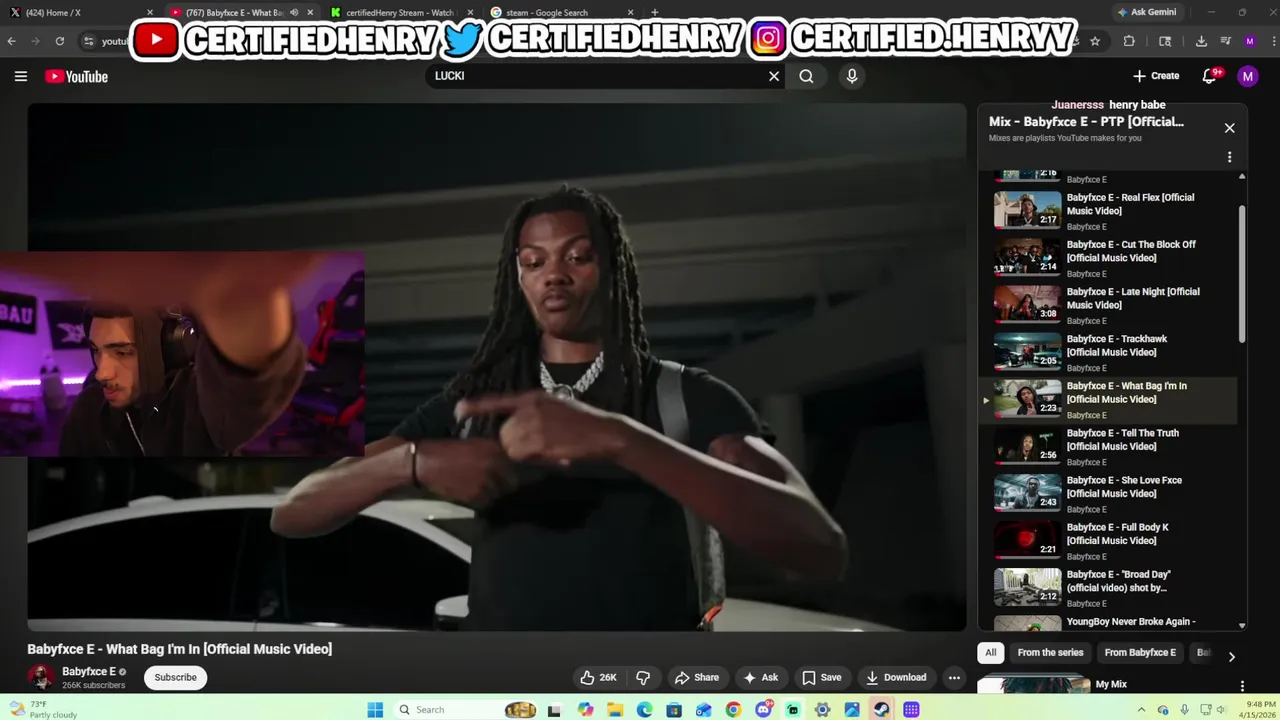
Task: Go back in the browser
Action: [x=11, y=41]
